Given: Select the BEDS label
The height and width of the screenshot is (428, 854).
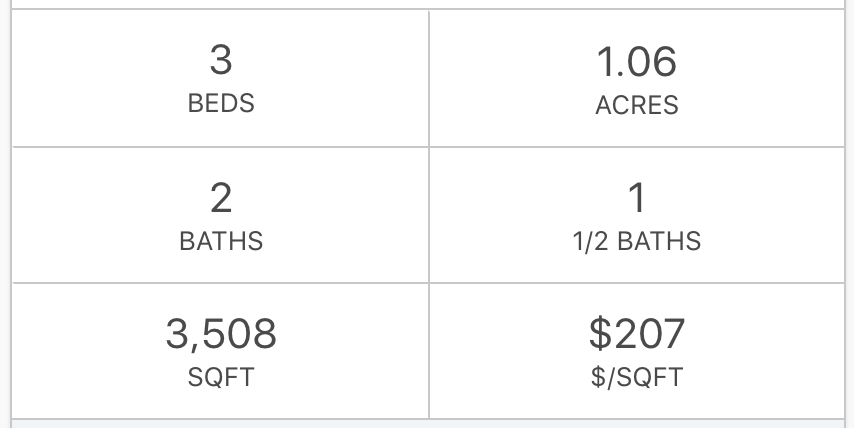Looking at the screenshot, I should [221, 103].
